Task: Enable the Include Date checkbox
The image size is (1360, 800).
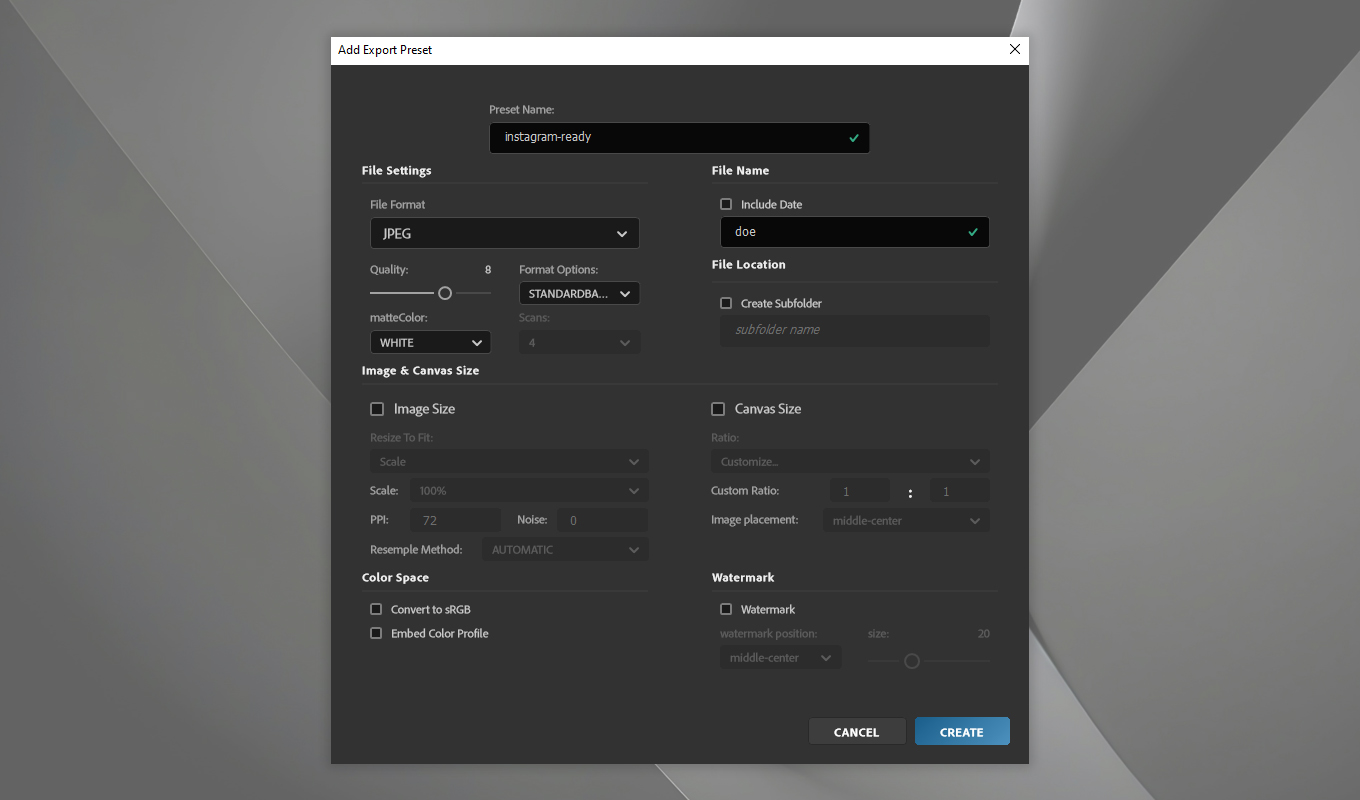Action: coord(725,204)
